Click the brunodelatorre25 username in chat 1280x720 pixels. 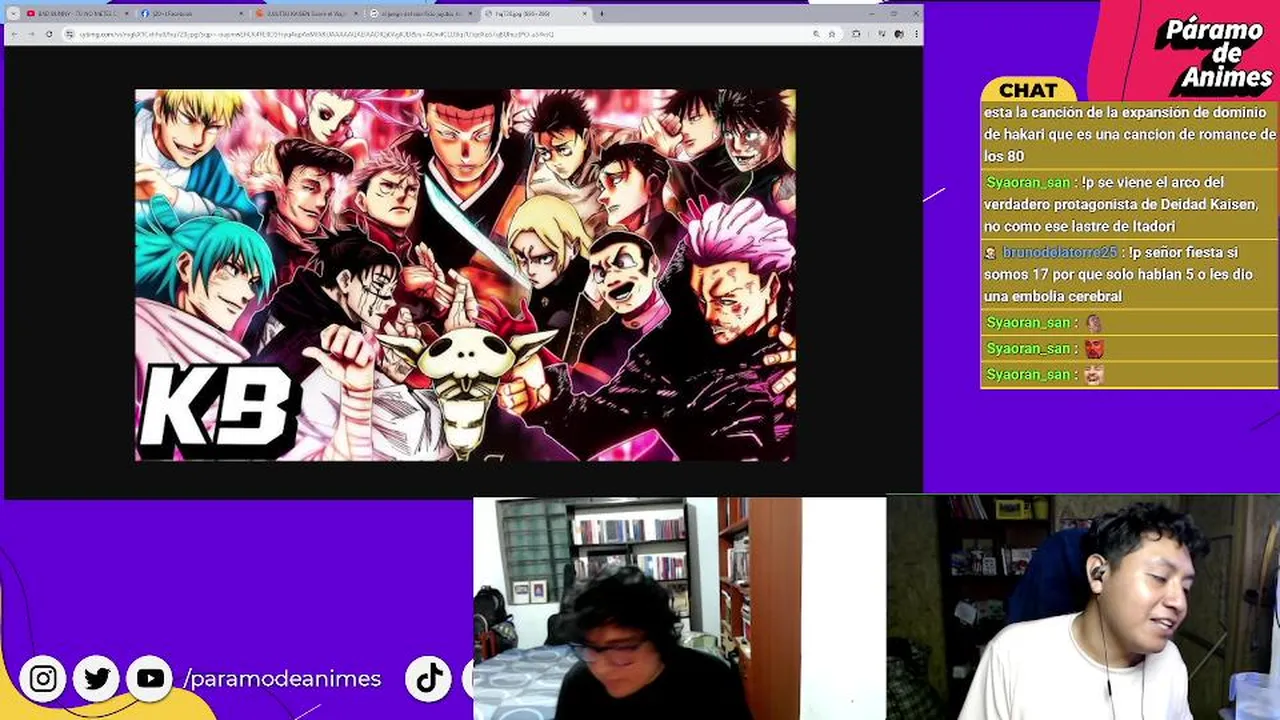1060,253
